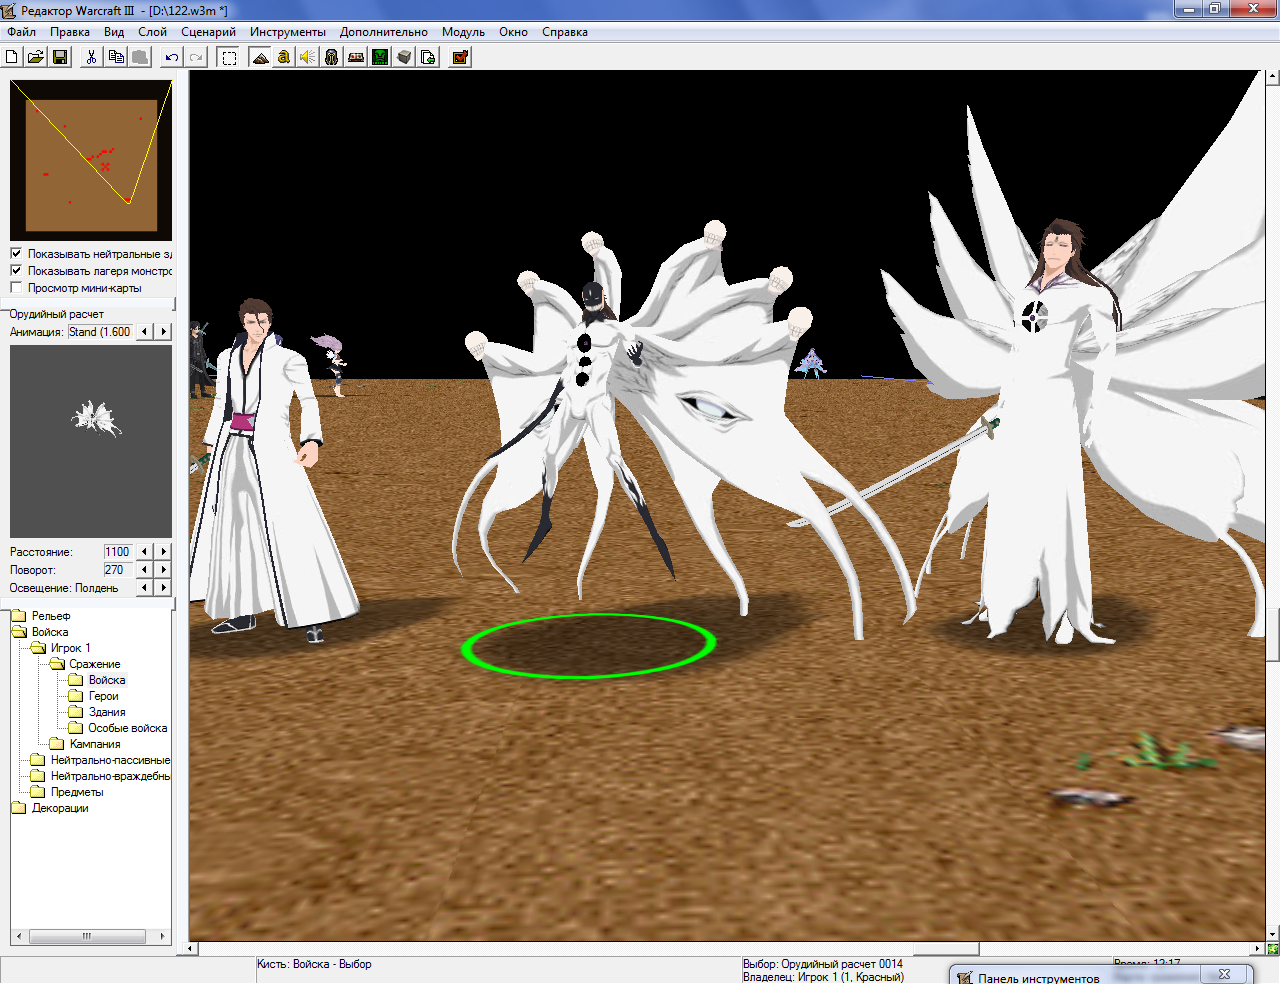The image size is (1280, 984).
Task: Open the Справка menu
Action: pyautogui.click(x=565, y=32)
